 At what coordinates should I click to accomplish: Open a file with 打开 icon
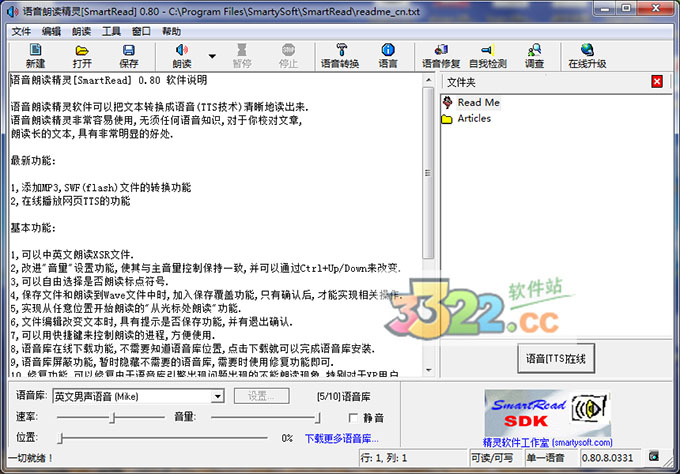(82, 56)
